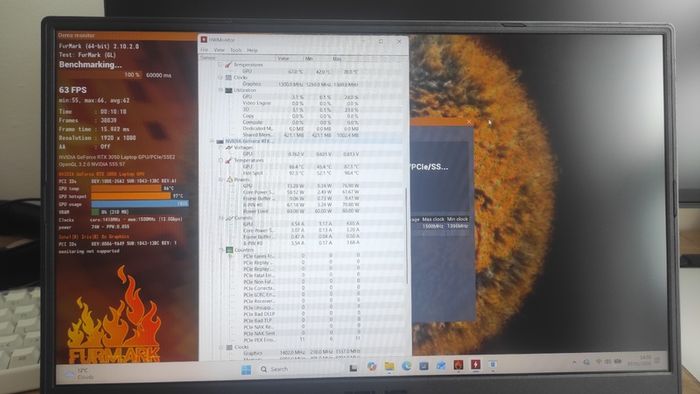Screen dimensions: 700x394
Task: Collapse the Voltages section expander
Action: click(x=221, y=147)
